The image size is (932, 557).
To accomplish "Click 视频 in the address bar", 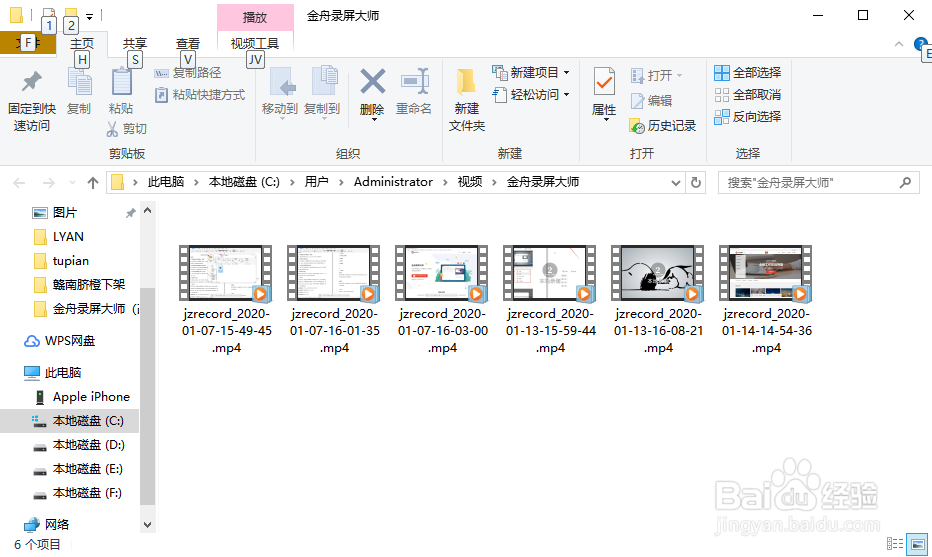I will pyautogui.click(x=470, y=182).
